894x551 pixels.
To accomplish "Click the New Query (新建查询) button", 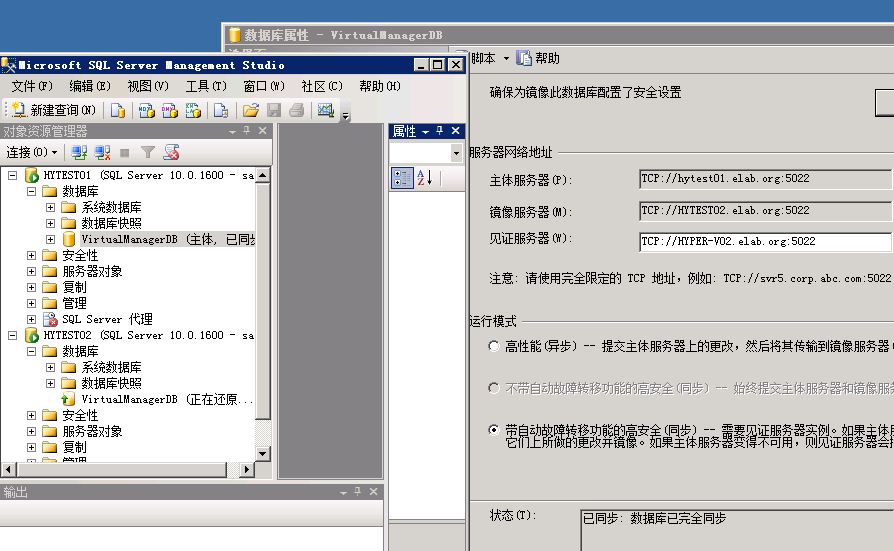I will pos(54,110).
